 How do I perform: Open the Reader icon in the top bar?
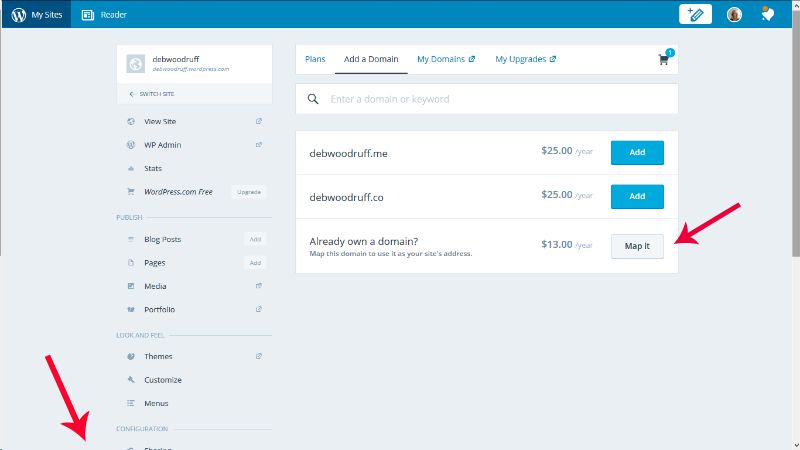point(88,15)
